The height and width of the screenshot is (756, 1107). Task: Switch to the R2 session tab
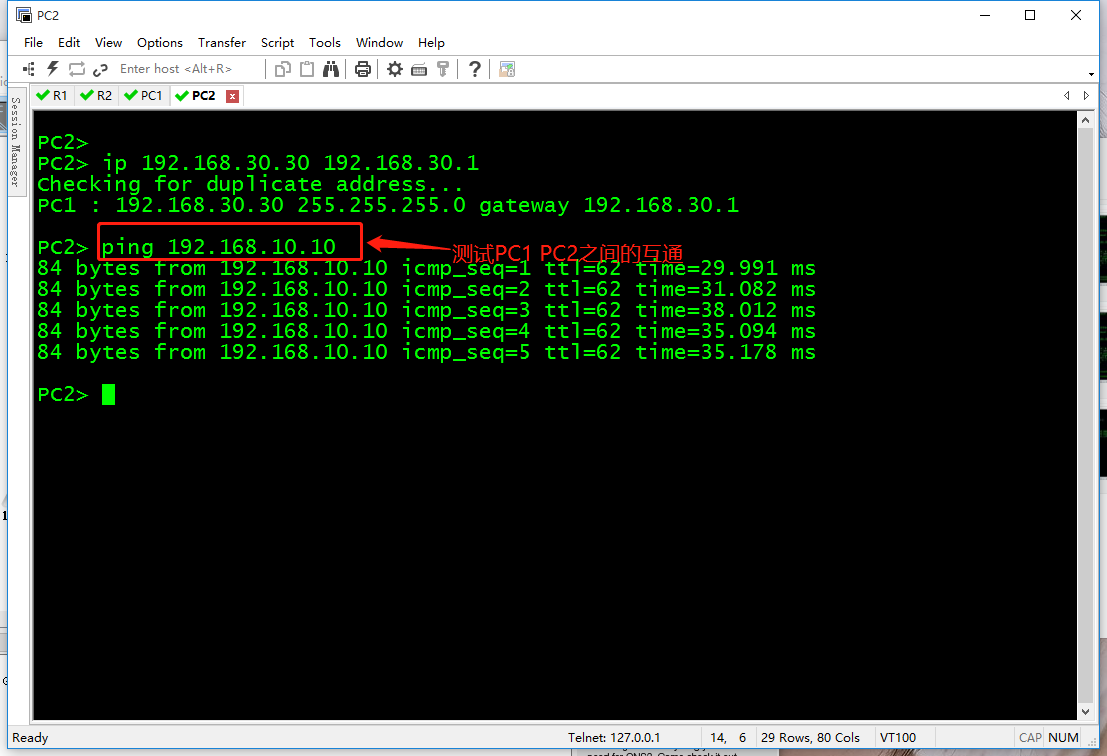pos(96,95)
